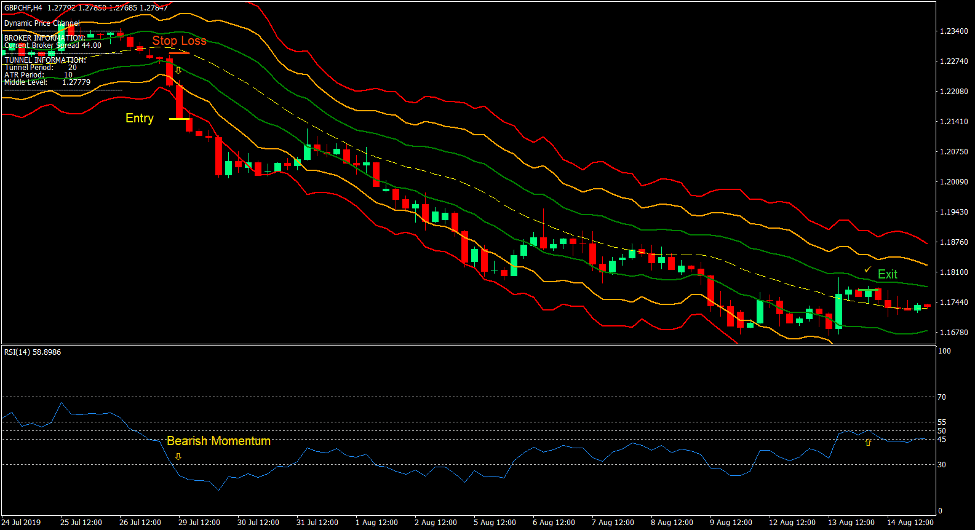The width and height of the screenshot is (977, 531).
Task: Click the Exit text label
Action: coord(887,274)
